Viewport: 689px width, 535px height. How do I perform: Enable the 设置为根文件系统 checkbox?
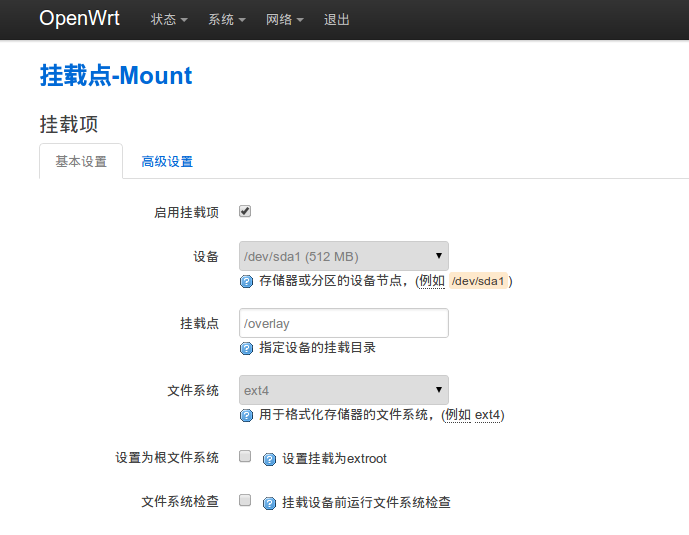(245, 457)
